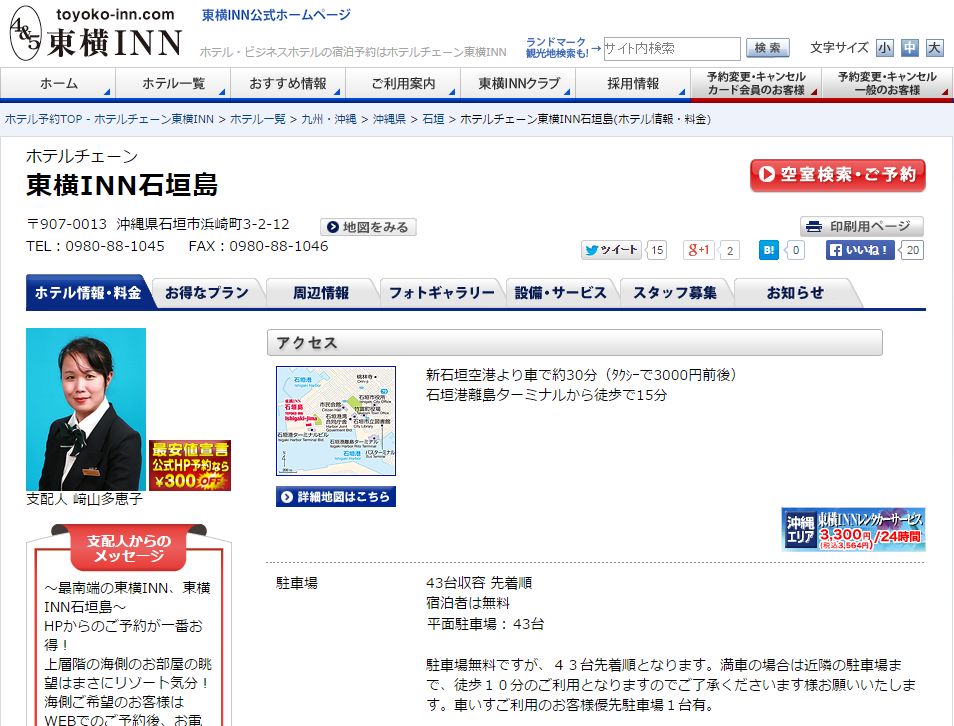
Task: Click the Google +1 count 2
Action: pyautogui.click(x=730, y=250)
